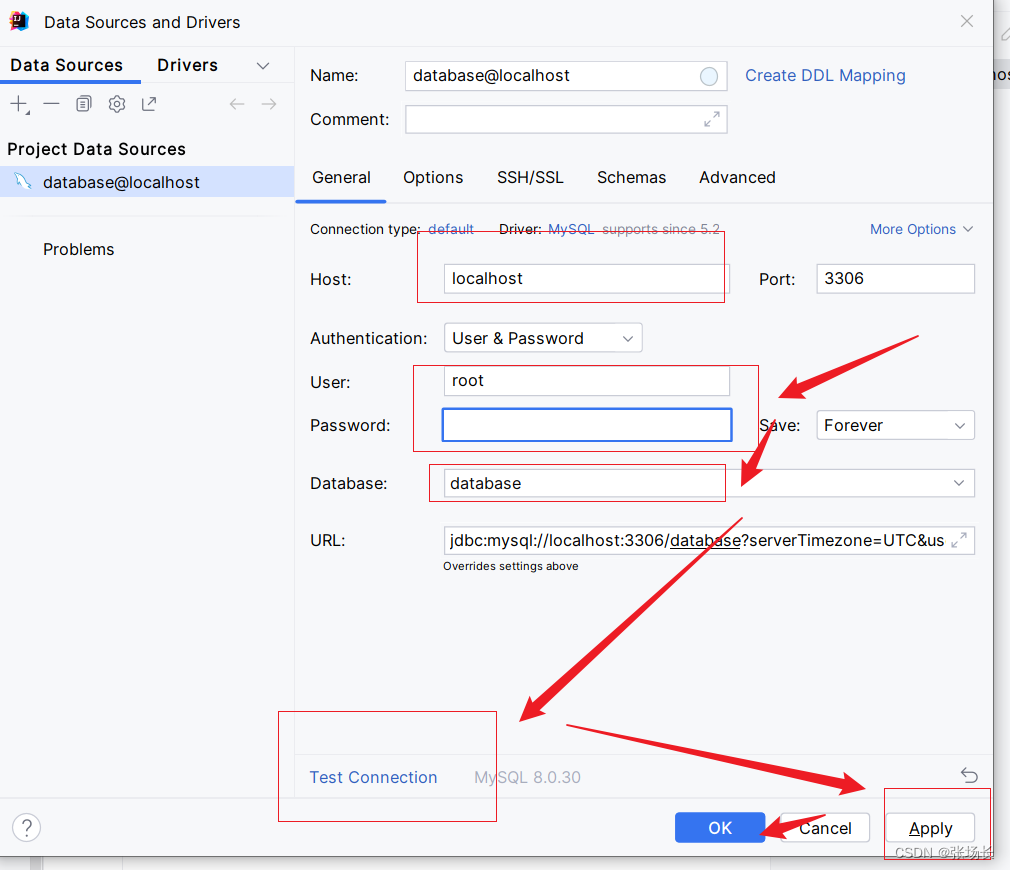This screenshot has width=1010, height=870.
Task: Open the Problems entry in left panel
Action: coord(79,249)
